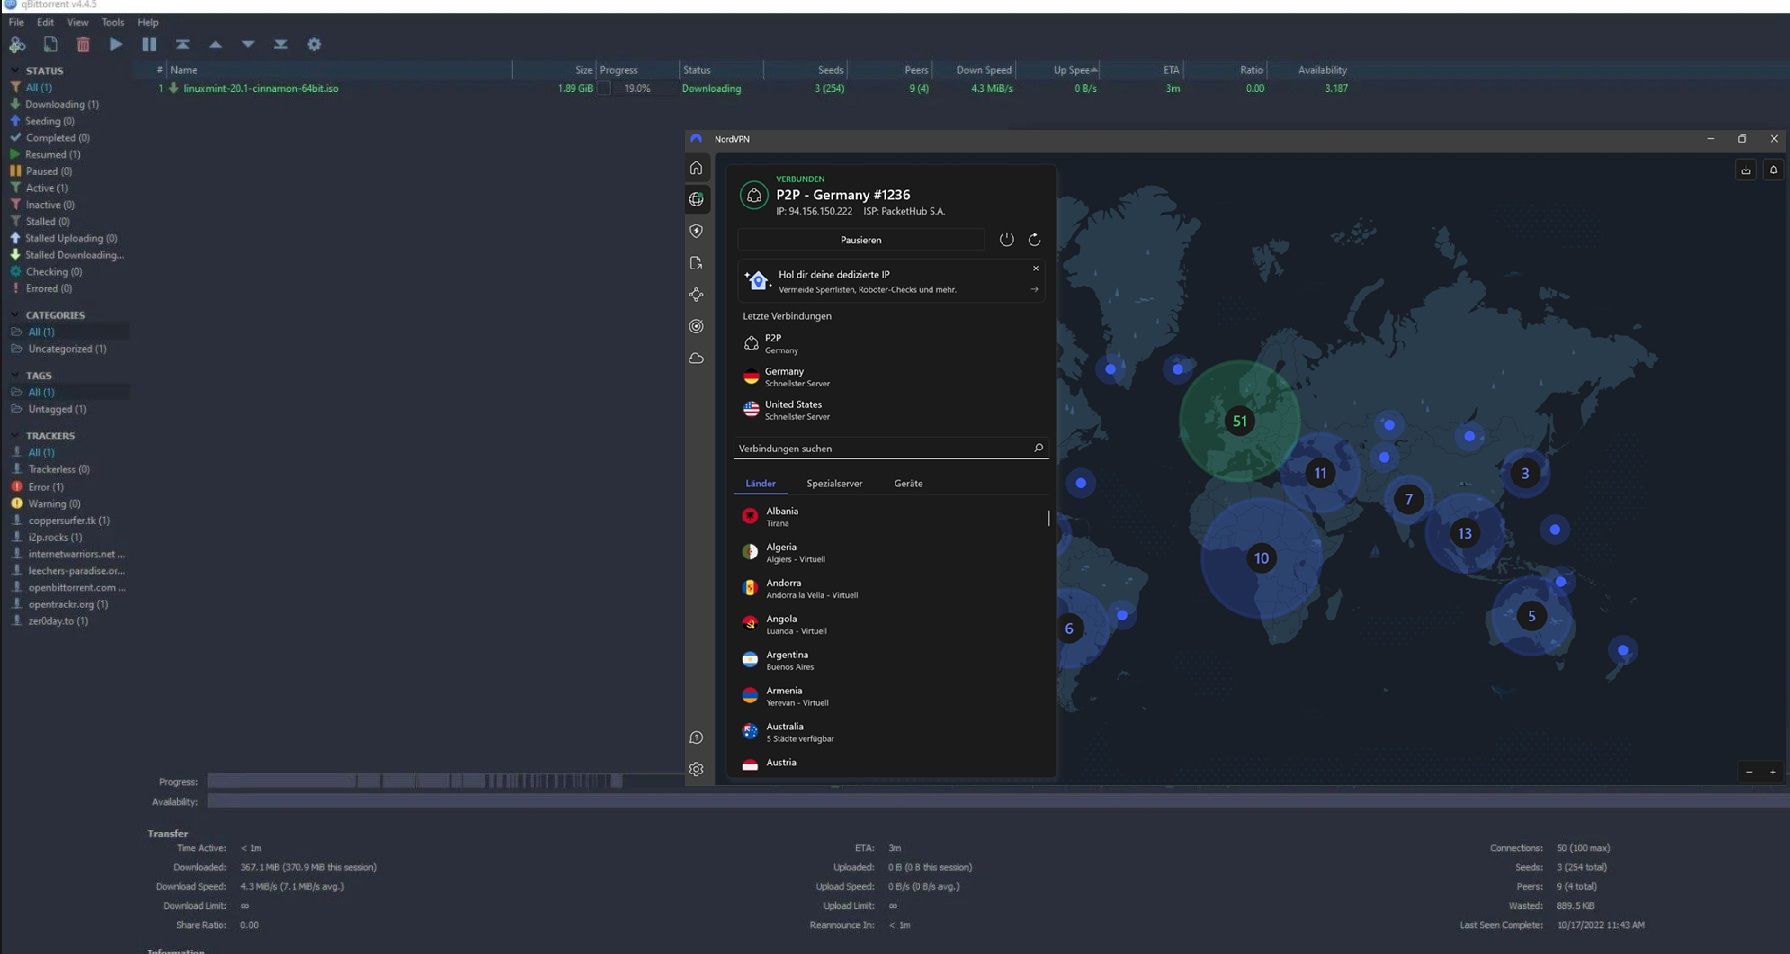Move torrent to bottom of queue

click(x=281, y=44)
